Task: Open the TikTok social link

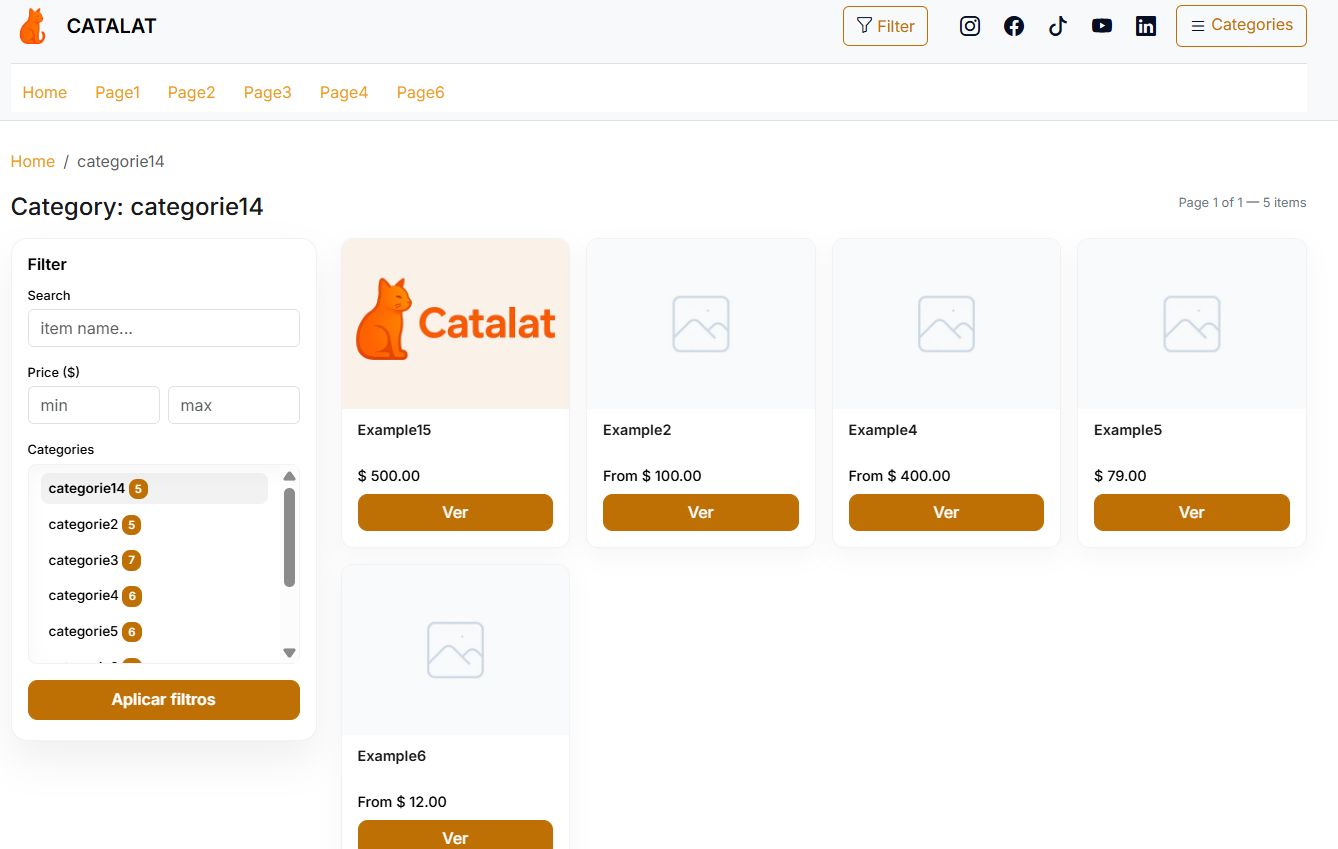Action: pos(1058,26)
